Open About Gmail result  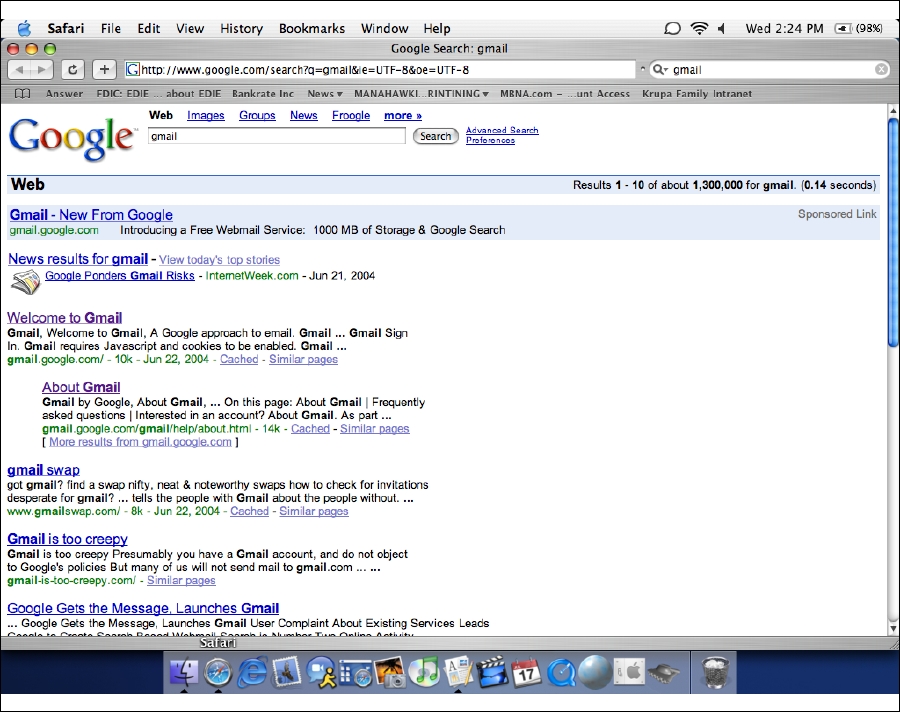pyautogui.click(x=81, y=387)
